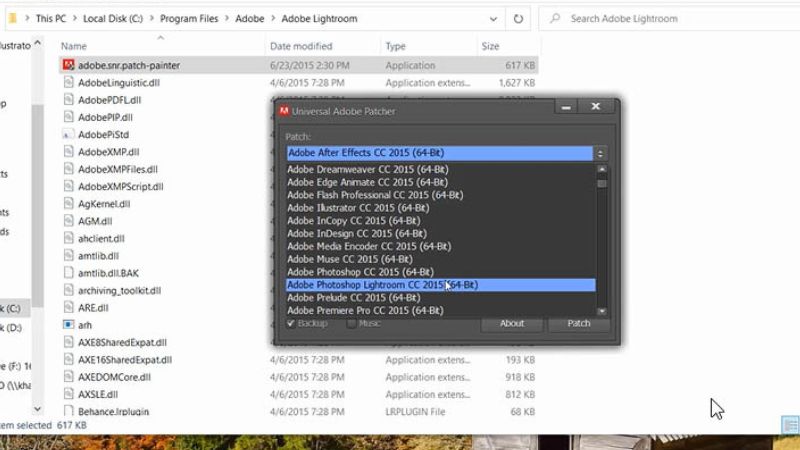Choose Adobe Dreamweaver CC 2015 (64-Bit)
The image size is (800, 450).
[440, 169]
